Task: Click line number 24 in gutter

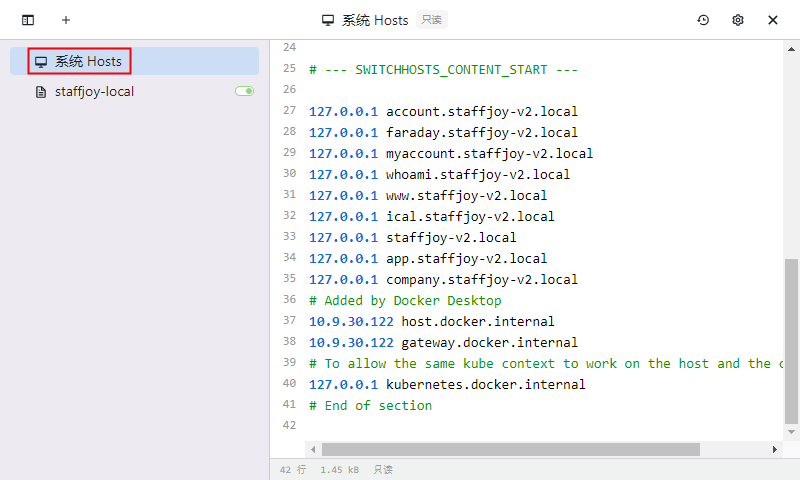Action: pyautogui.click(x=289, y=47)
